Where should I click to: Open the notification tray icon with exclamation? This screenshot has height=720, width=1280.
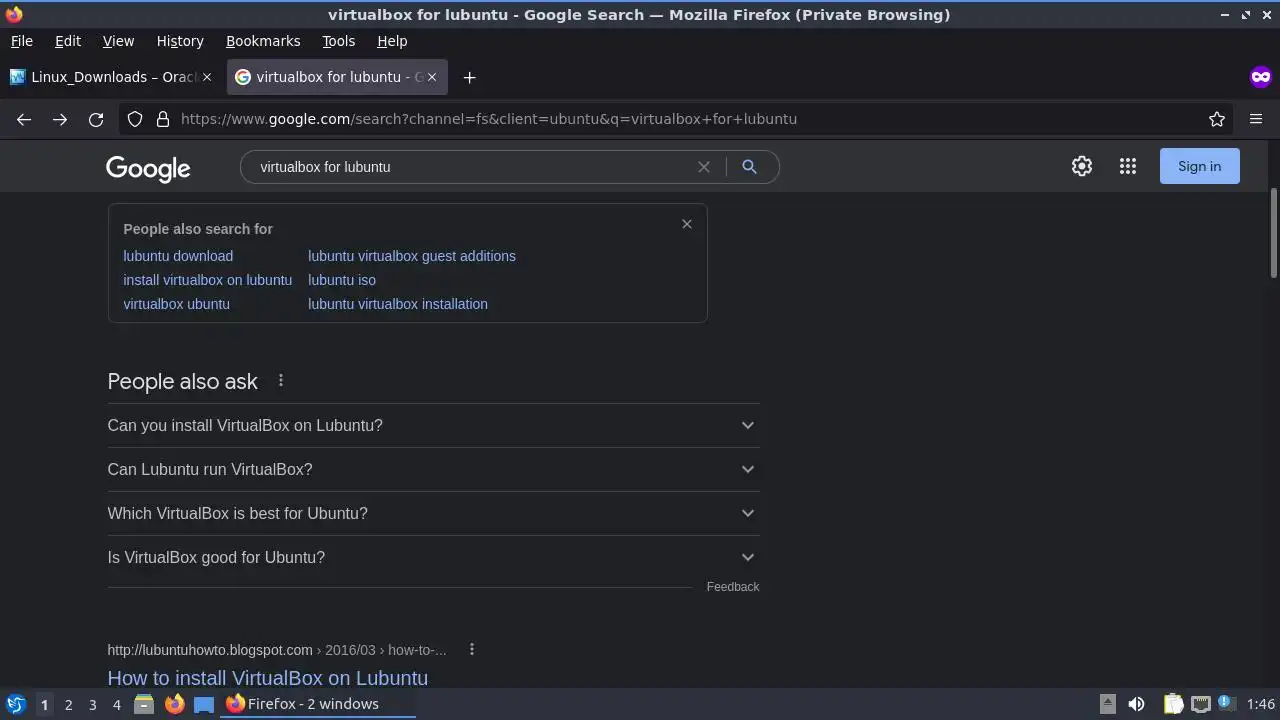pyautogui.click(x=1226, y=704)
